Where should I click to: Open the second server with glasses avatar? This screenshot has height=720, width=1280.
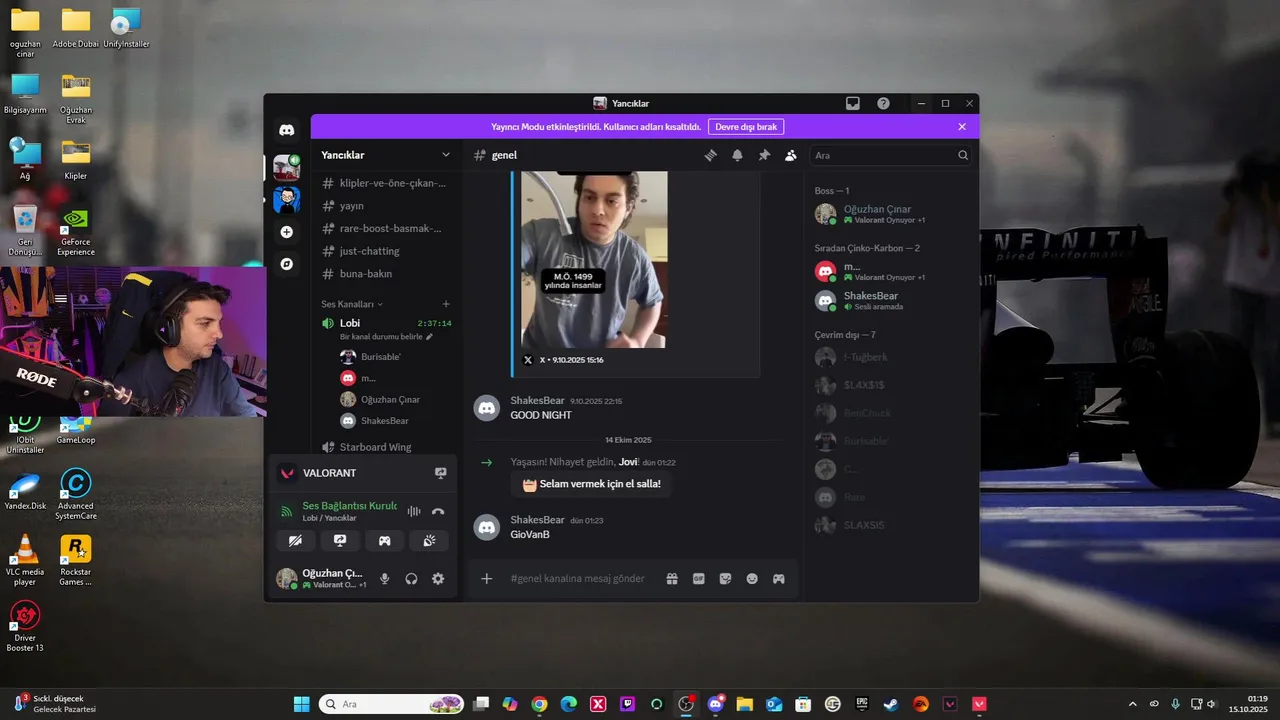[287, 199]
